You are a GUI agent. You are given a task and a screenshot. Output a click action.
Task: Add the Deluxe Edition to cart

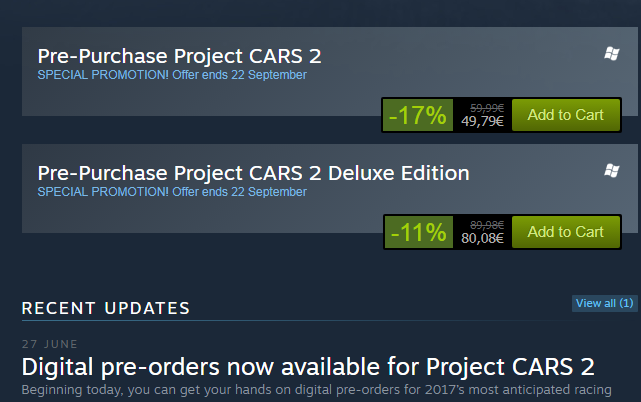click(x=565, y=232)
